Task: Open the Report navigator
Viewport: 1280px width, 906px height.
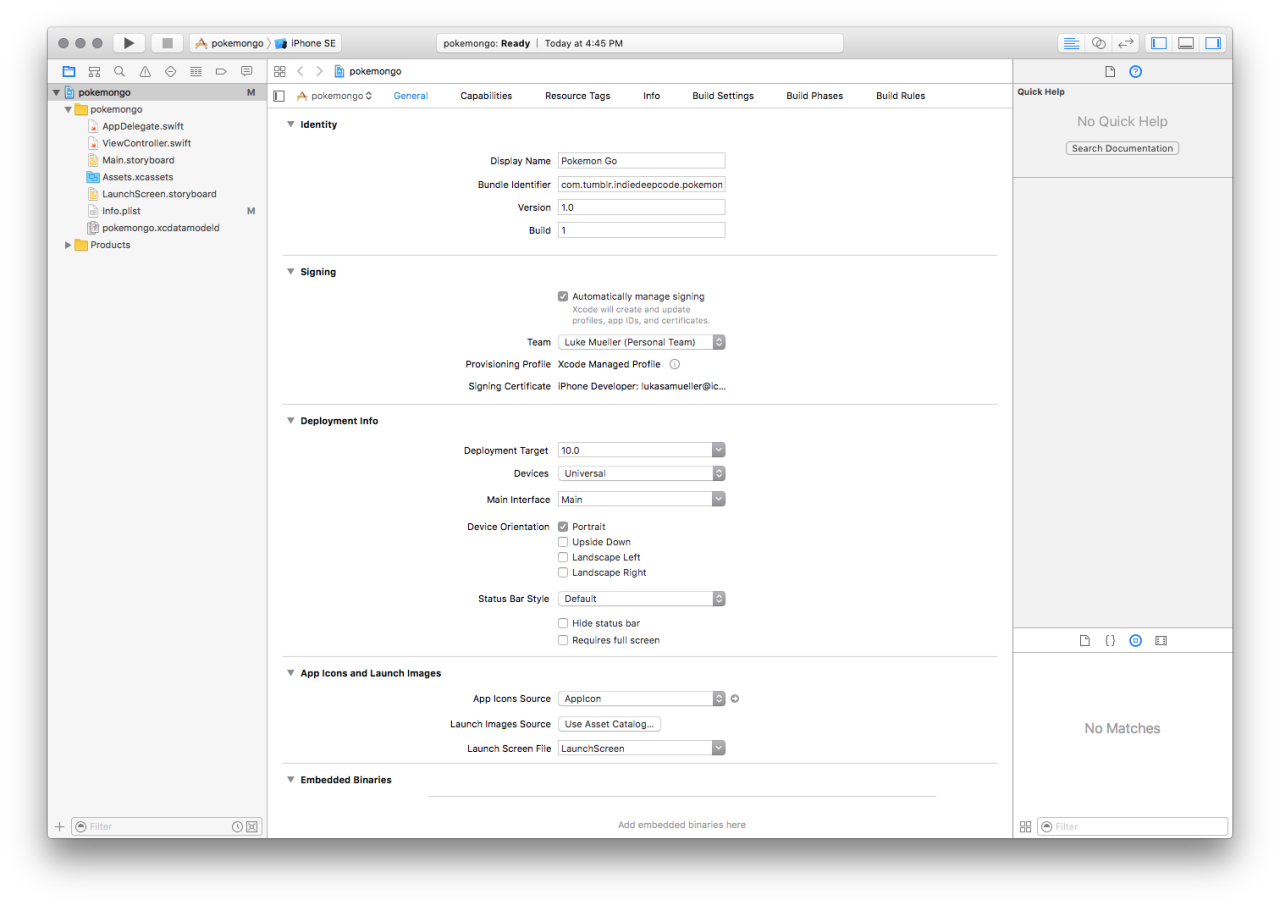Action: point(247,71)
